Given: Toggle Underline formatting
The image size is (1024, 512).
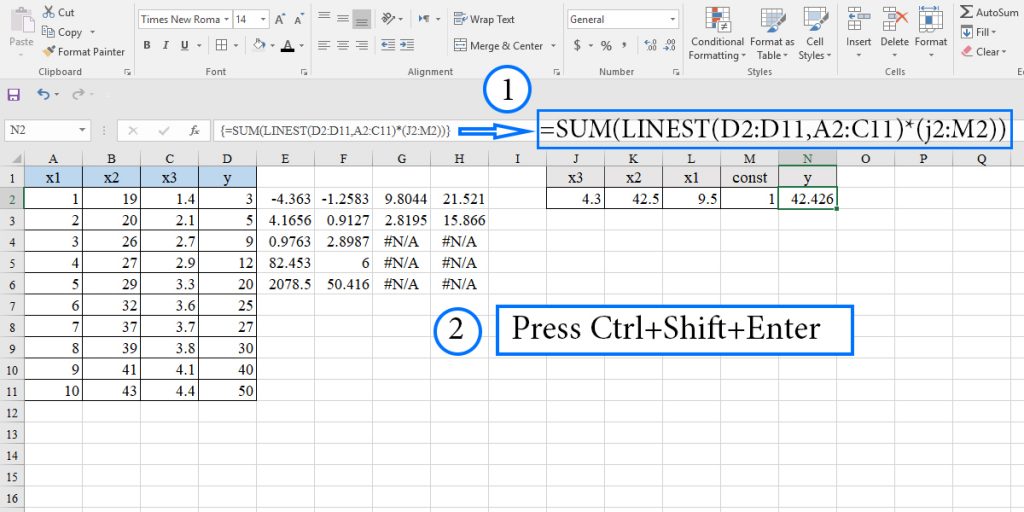Looking at the screenshot, I should point(184,45).
